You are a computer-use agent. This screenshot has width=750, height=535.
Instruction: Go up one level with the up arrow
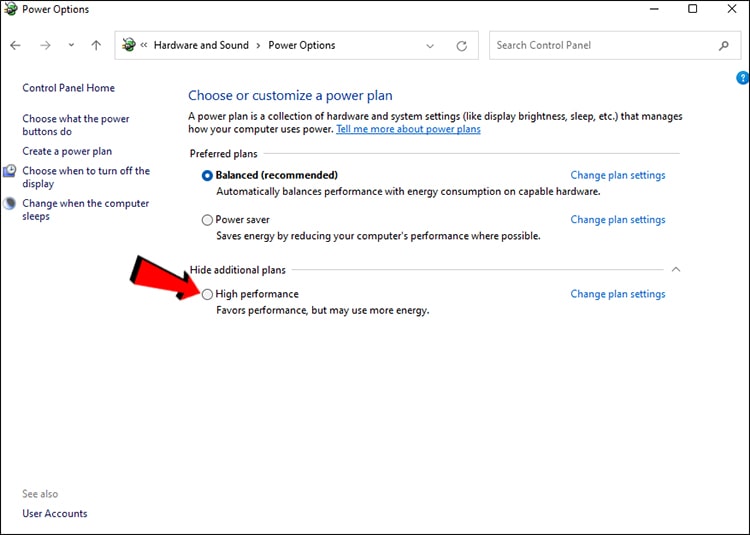tap(96, 45)
